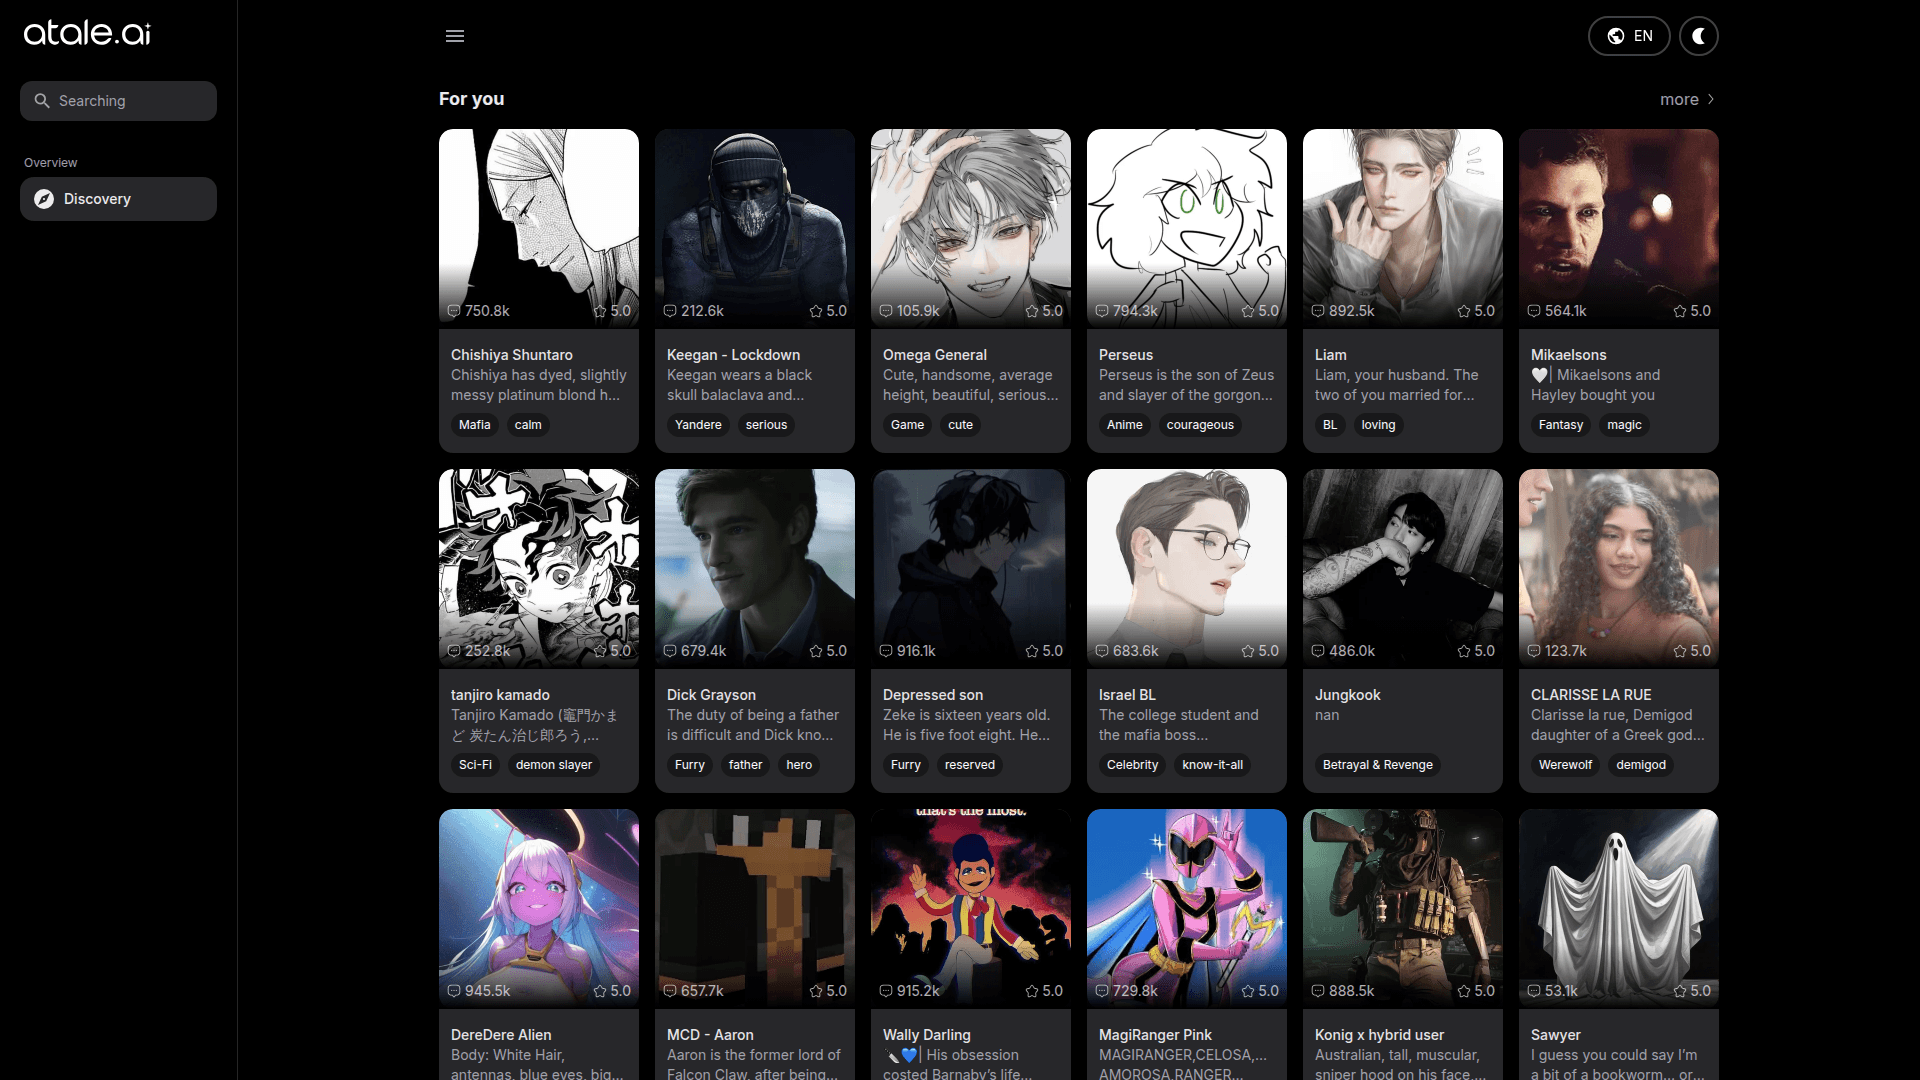Select the Yandere tag on Keegan card

pos(698,425)
